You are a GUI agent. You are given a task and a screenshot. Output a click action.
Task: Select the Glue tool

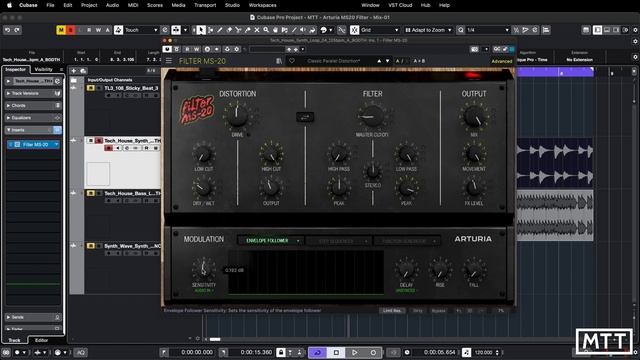tap(247, 30)
